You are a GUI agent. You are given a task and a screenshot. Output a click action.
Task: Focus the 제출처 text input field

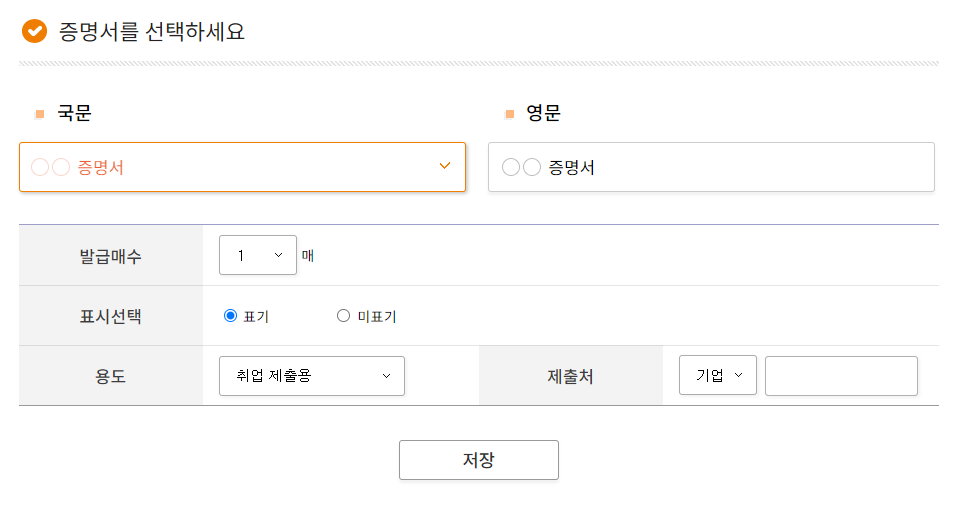click(x=841, y=376)
